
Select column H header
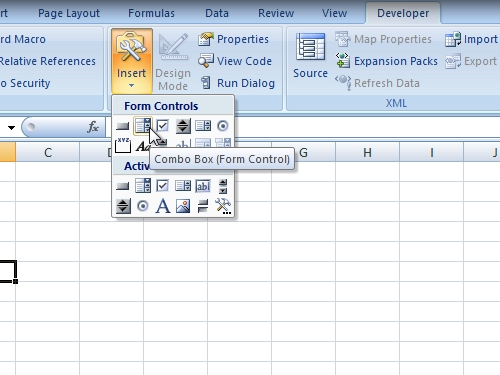pyautogui.click(x=367, y=152)
